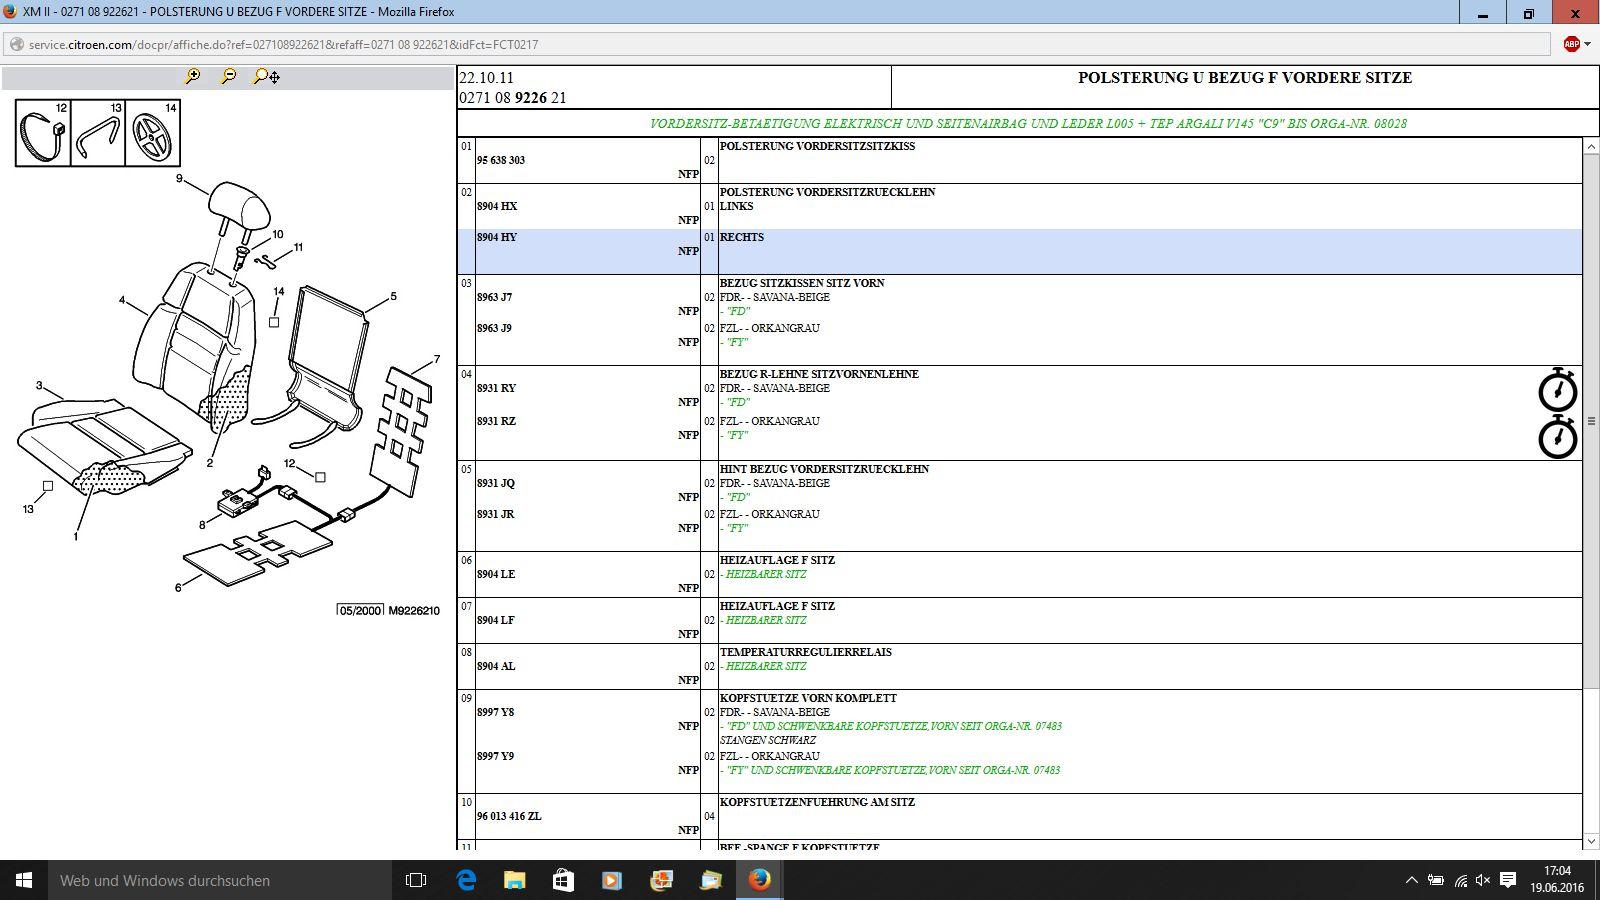Click the BEZUG SITZKISSEN SITZ VORN heading
This screenshot has width=1600, height=900.
coord(802,283)
